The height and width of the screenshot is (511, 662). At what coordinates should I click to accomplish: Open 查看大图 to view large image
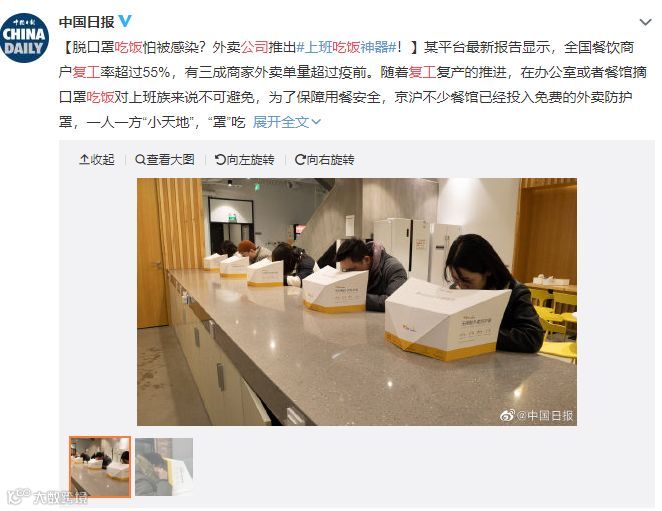pos(165,160)
